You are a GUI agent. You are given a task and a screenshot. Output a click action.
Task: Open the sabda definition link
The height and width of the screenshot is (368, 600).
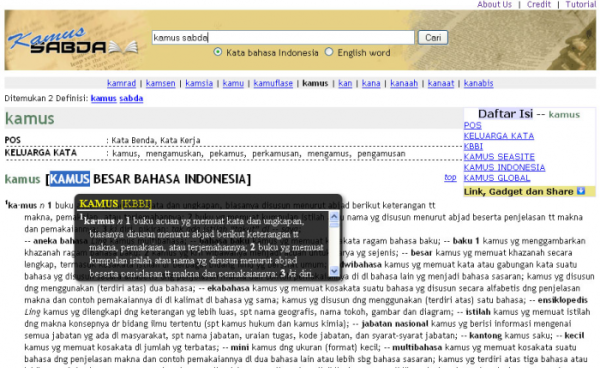(131, 98)
